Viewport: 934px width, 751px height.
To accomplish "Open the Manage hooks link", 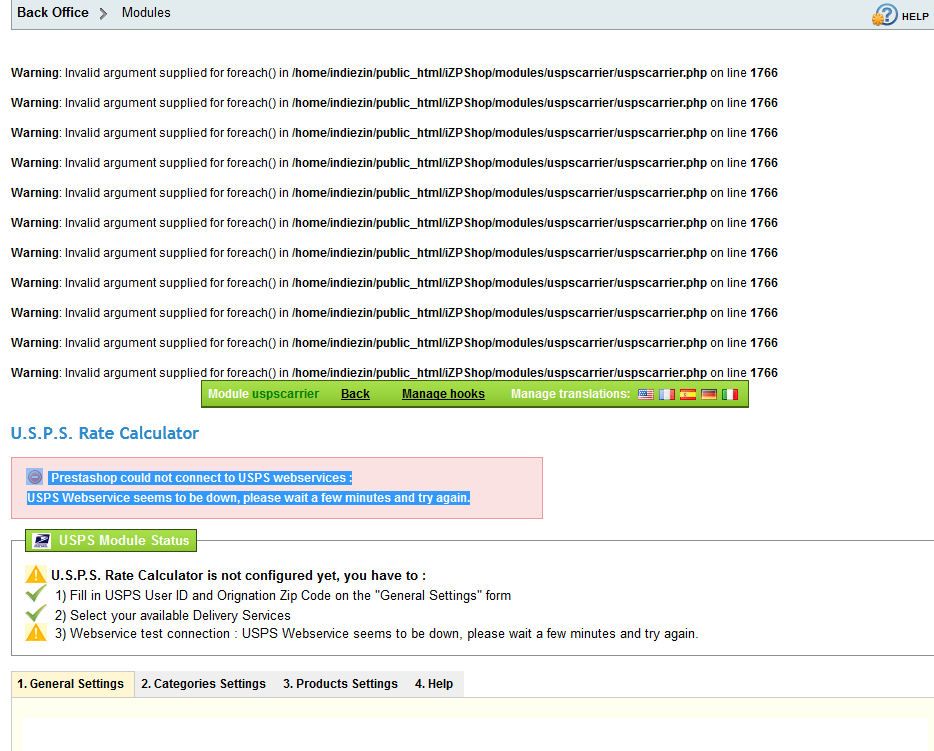I will click(443, 394).
